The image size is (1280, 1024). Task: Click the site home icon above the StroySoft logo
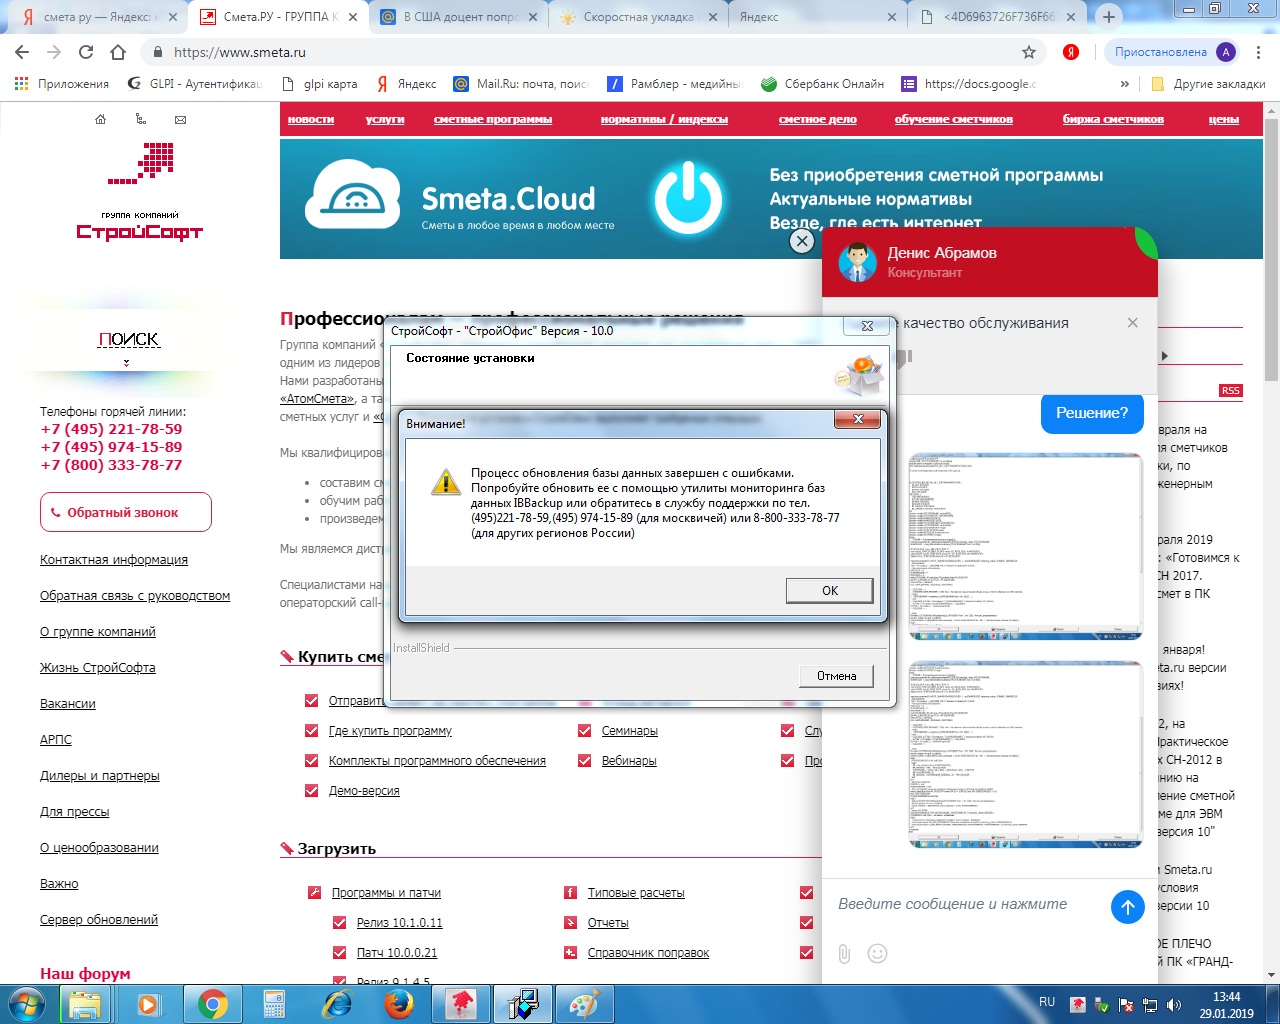point(100,119)
